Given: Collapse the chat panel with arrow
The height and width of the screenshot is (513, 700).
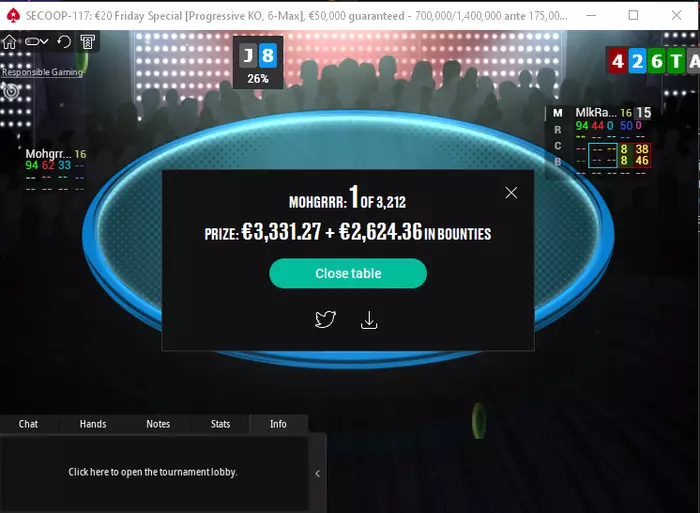Looking at the screenshot, I should pyautogui.click(x=317, y=473).
